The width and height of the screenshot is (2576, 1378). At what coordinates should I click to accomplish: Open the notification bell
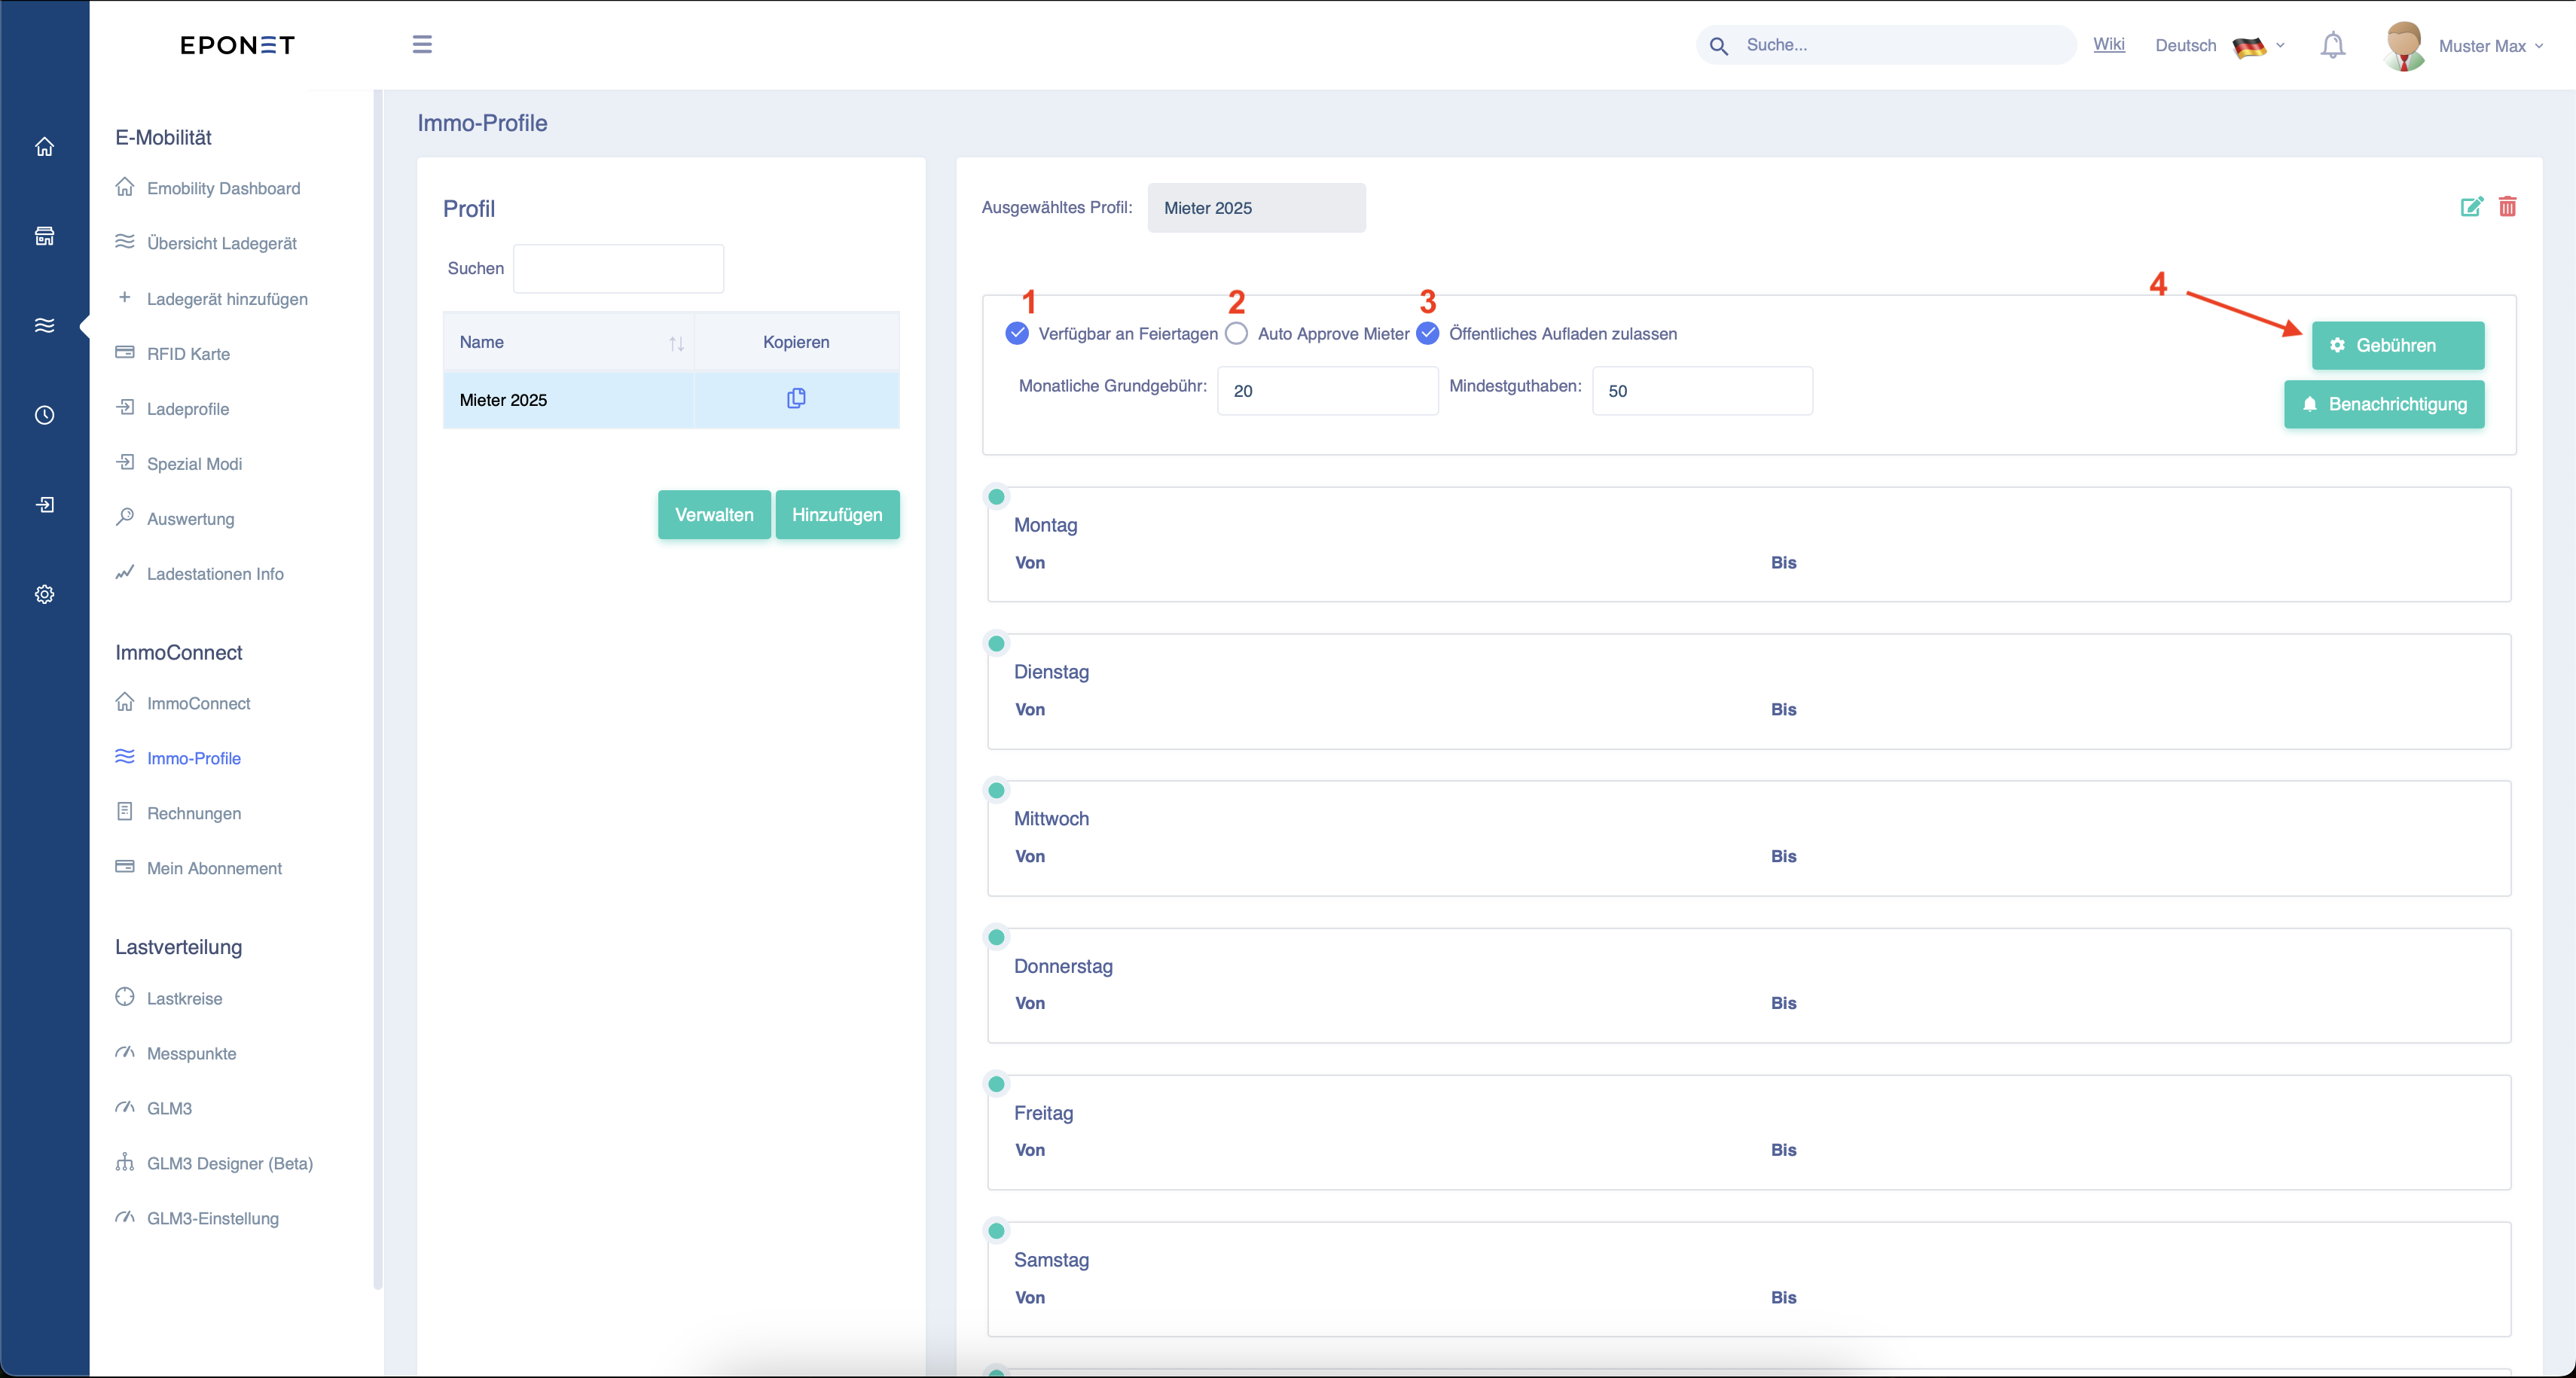2332,45
